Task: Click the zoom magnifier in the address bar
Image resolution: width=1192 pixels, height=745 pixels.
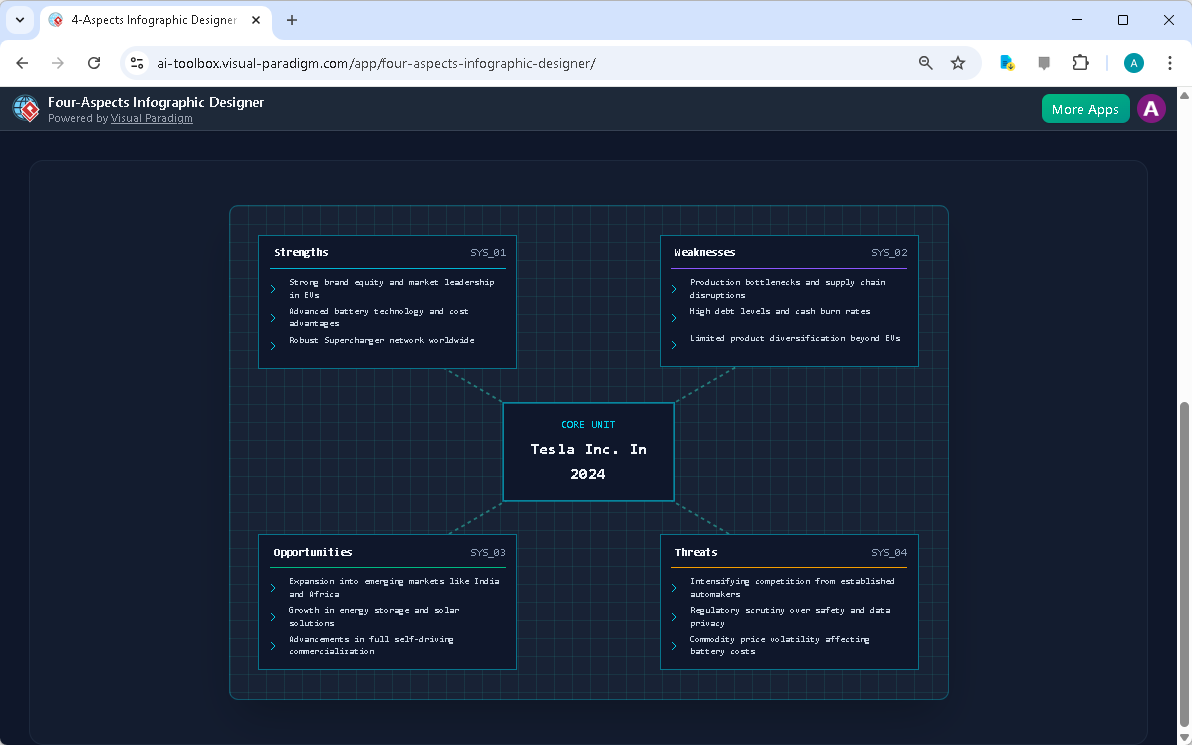Action: (925, 62)
